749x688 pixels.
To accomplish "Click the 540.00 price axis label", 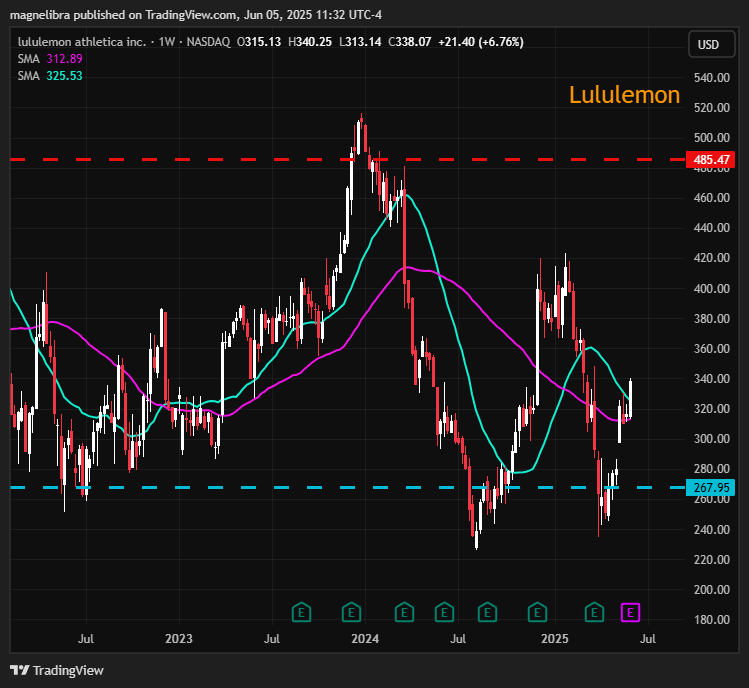I will 712,77.
